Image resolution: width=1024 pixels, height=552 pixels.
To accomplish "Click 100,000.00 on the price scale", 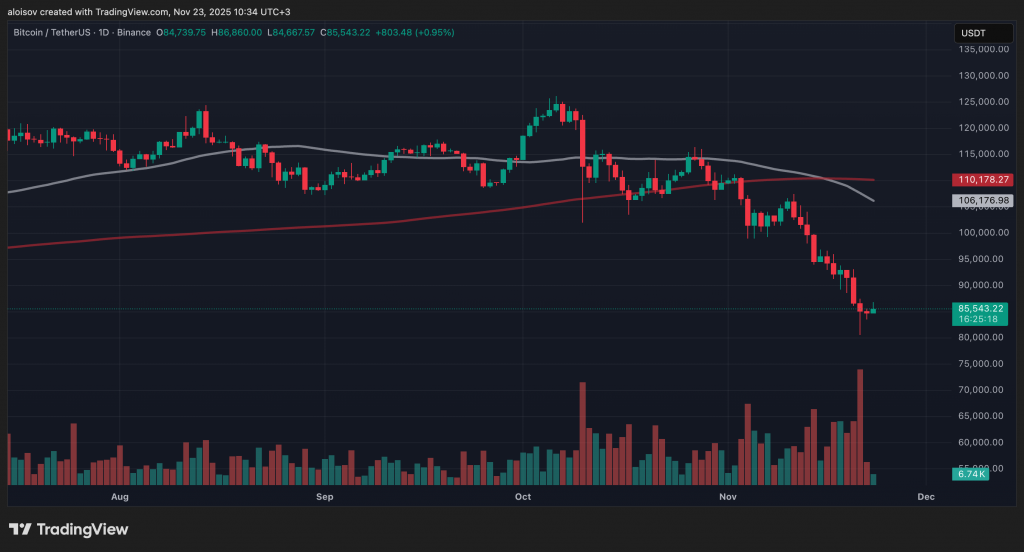I will (981, 232).
